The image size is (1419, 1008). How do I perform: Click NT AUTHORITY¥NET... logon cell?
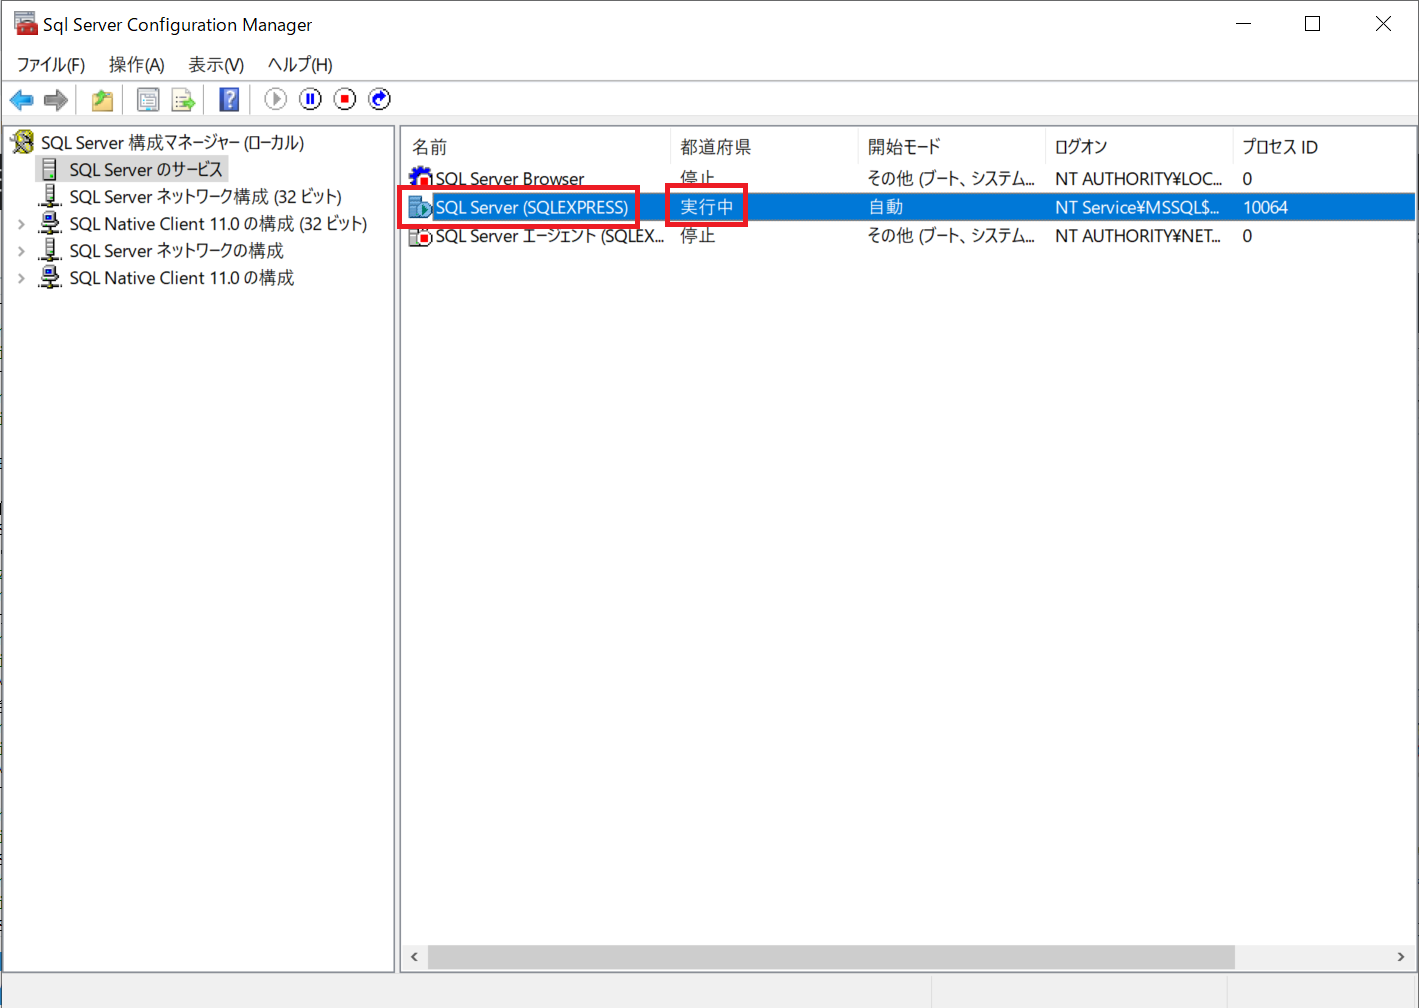click(1138, 236)
